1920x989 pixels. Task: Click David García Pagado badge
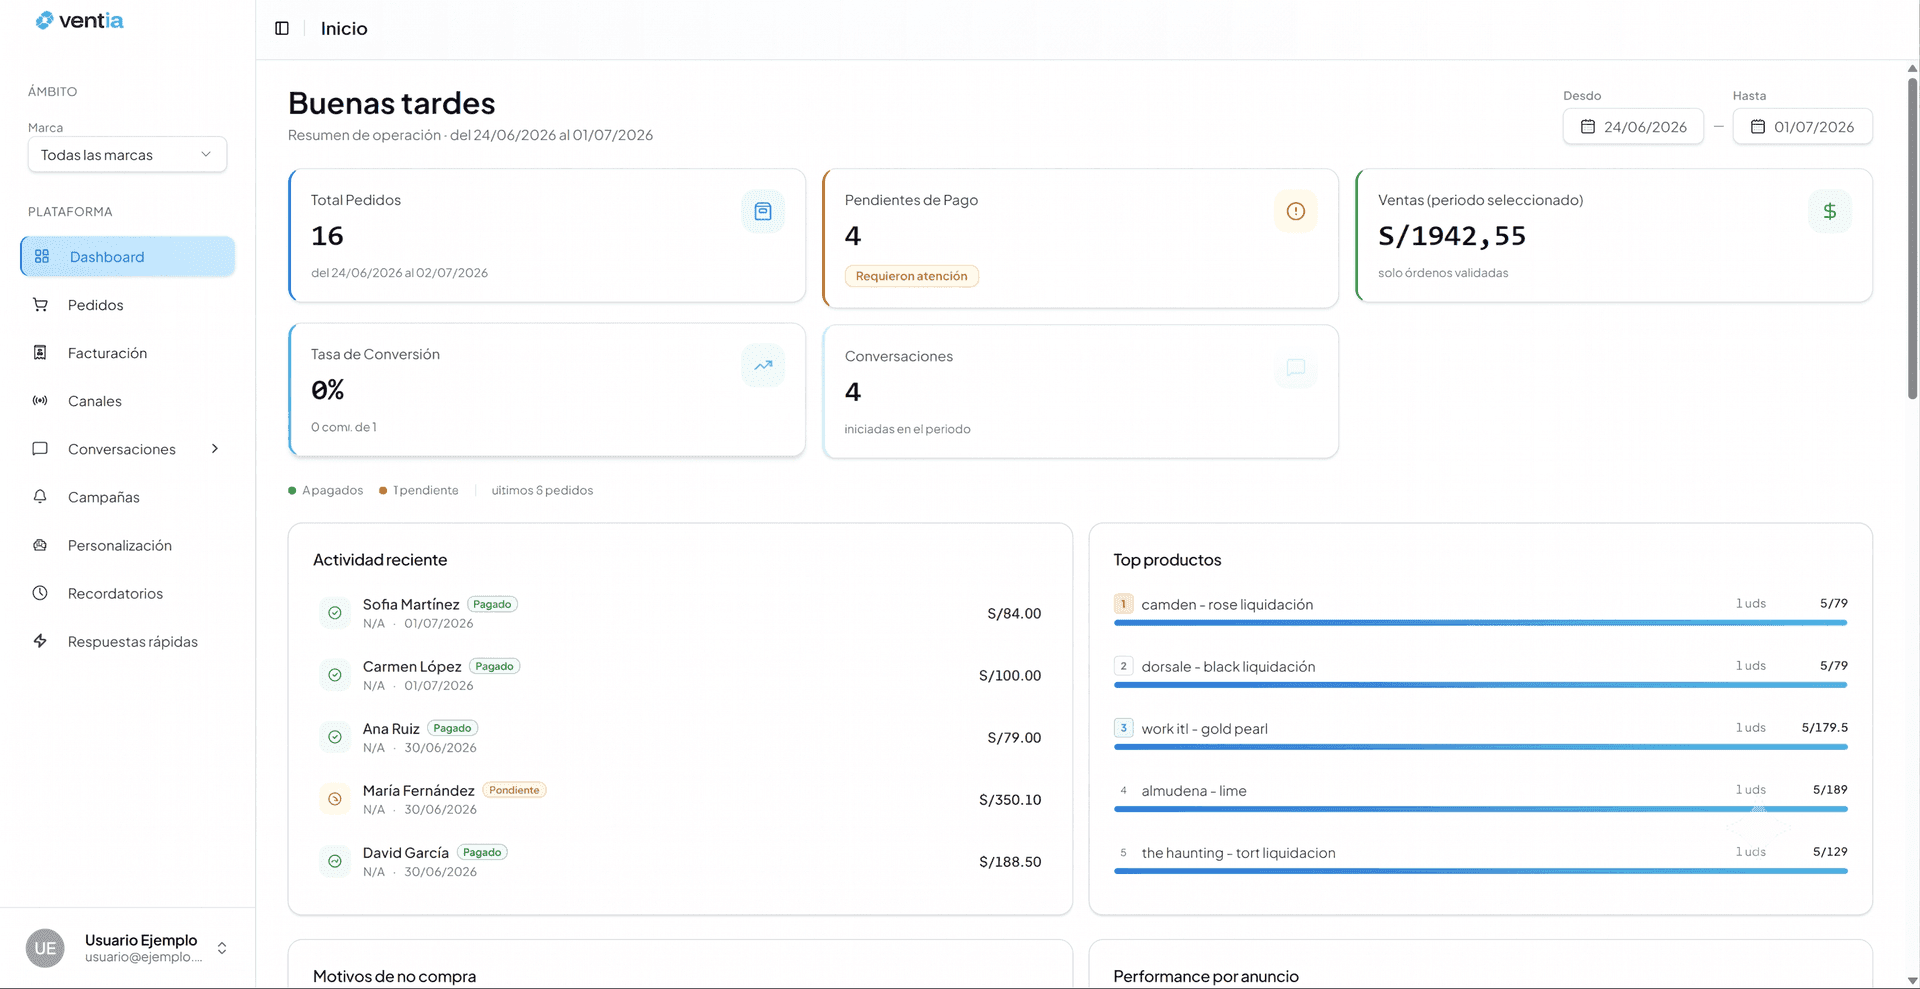pos(482,852)
